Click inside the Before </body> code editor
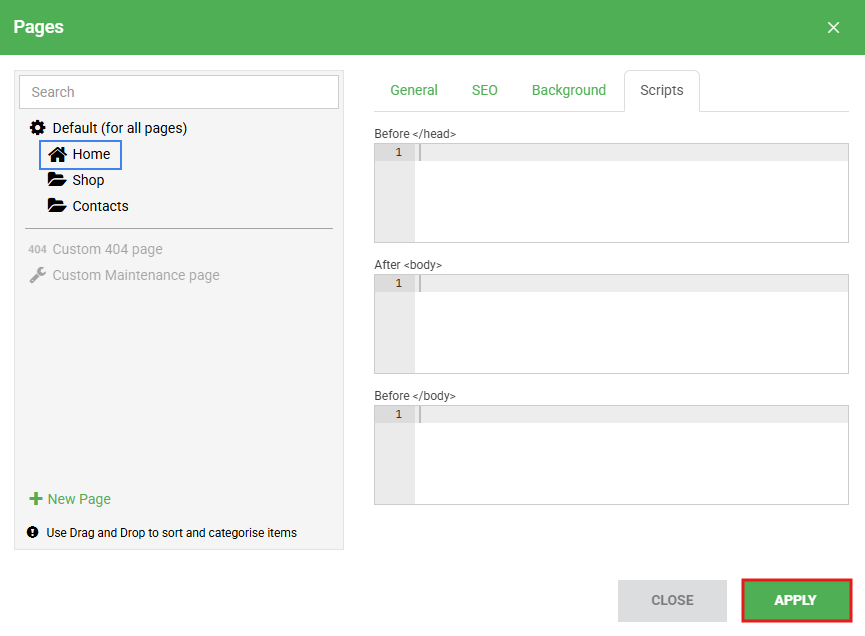Screen dimensions: 865x636 (x=630, y=456)
